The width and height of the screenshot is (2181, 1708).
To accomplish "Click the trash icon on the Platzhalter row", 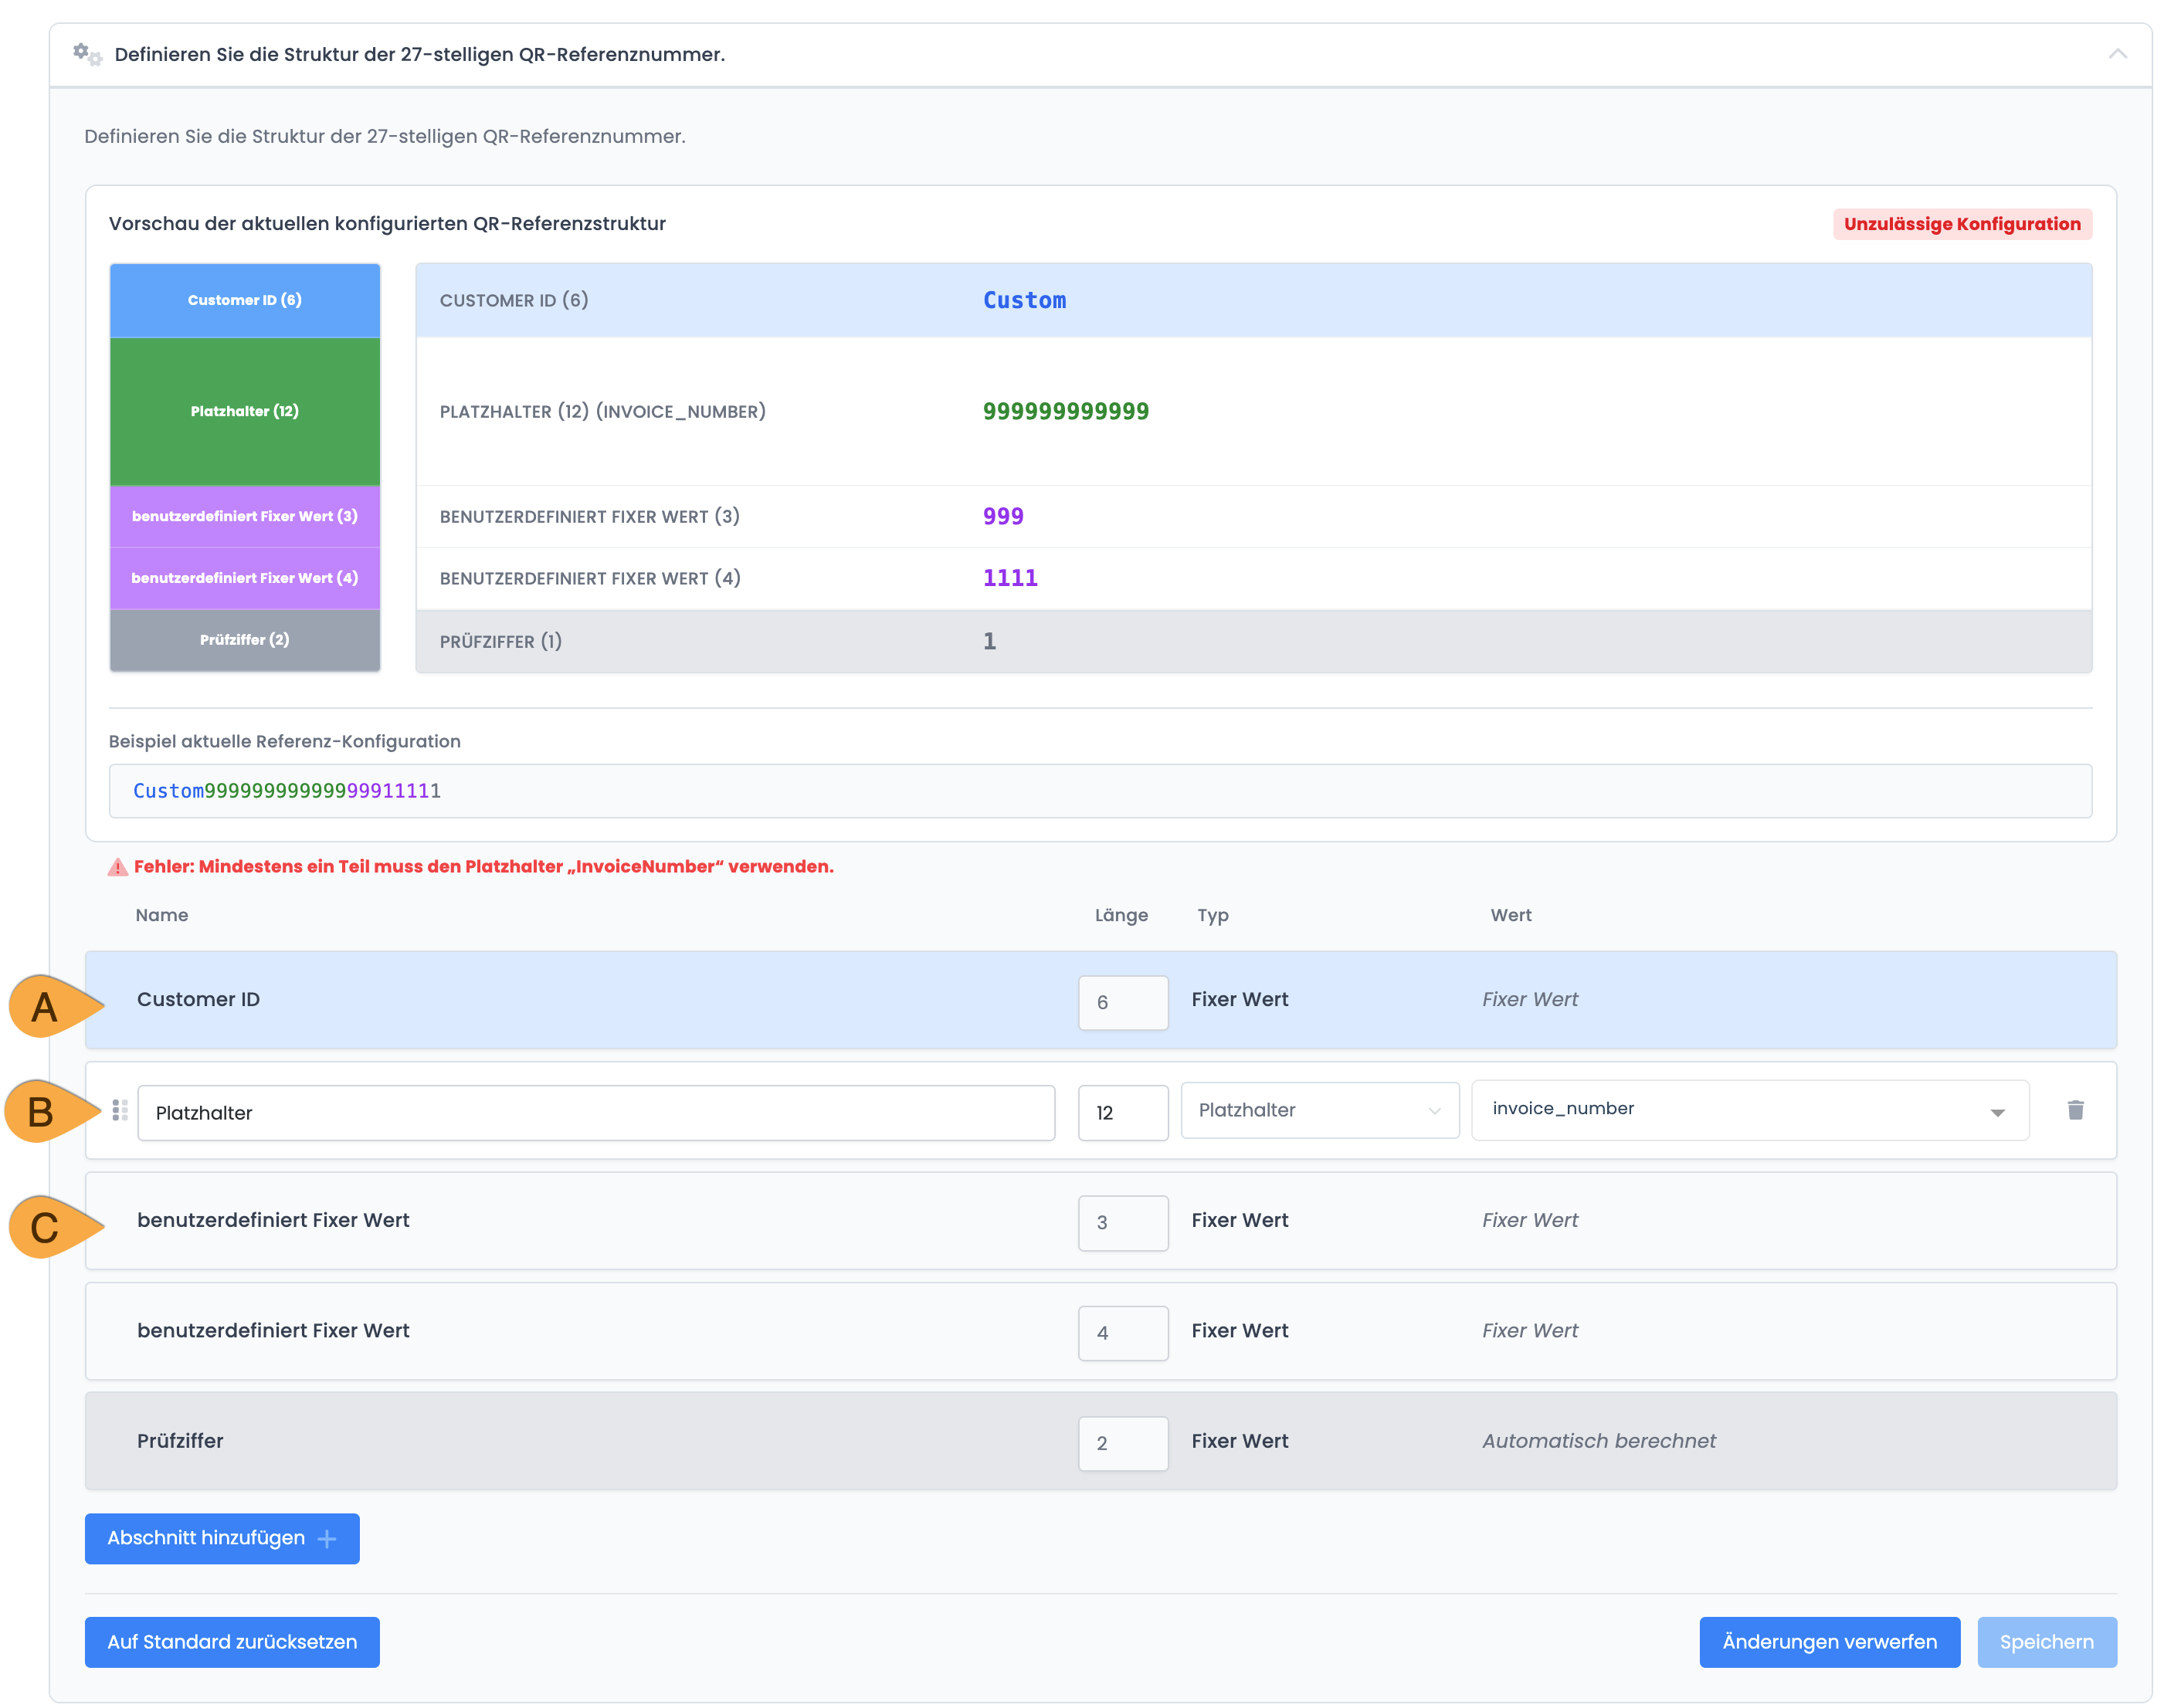I will tap(2075, 1110).
